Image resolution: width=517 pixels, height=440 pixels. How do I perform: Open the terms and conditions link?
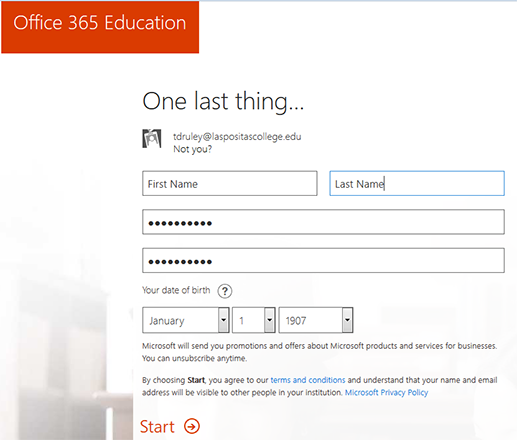[x=308, y=380]
